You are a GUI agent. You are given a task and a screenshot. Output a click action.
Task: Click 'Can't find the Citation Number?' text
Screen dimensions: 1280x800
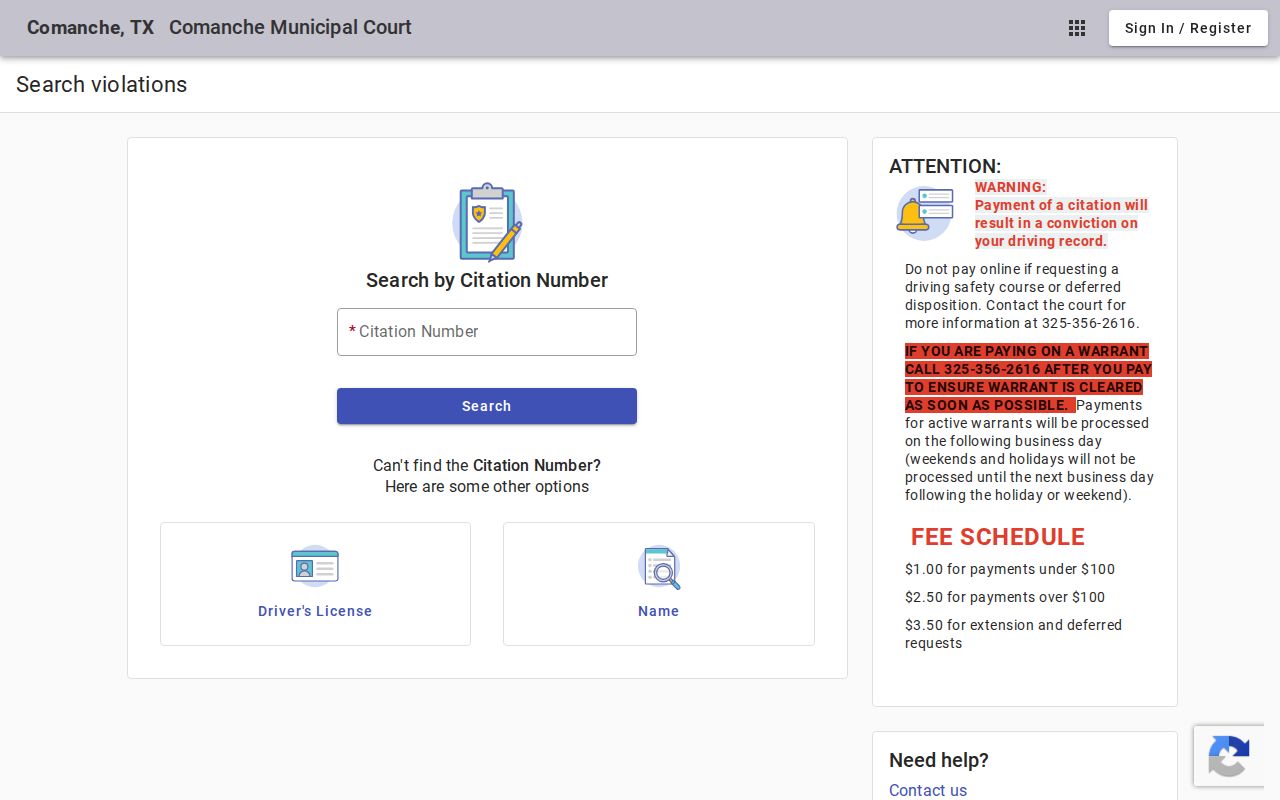click(x=487, y=465)
